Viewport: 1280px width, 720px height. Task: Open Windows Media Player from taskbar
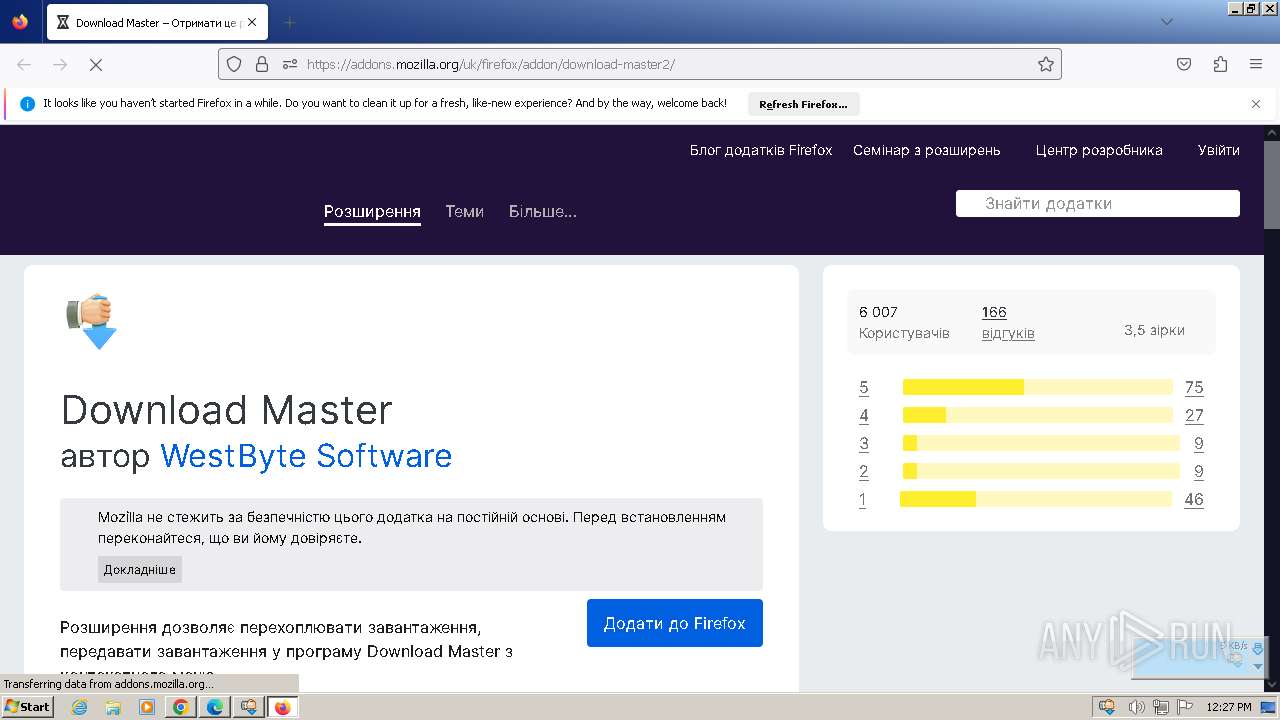tap(147, 707)
